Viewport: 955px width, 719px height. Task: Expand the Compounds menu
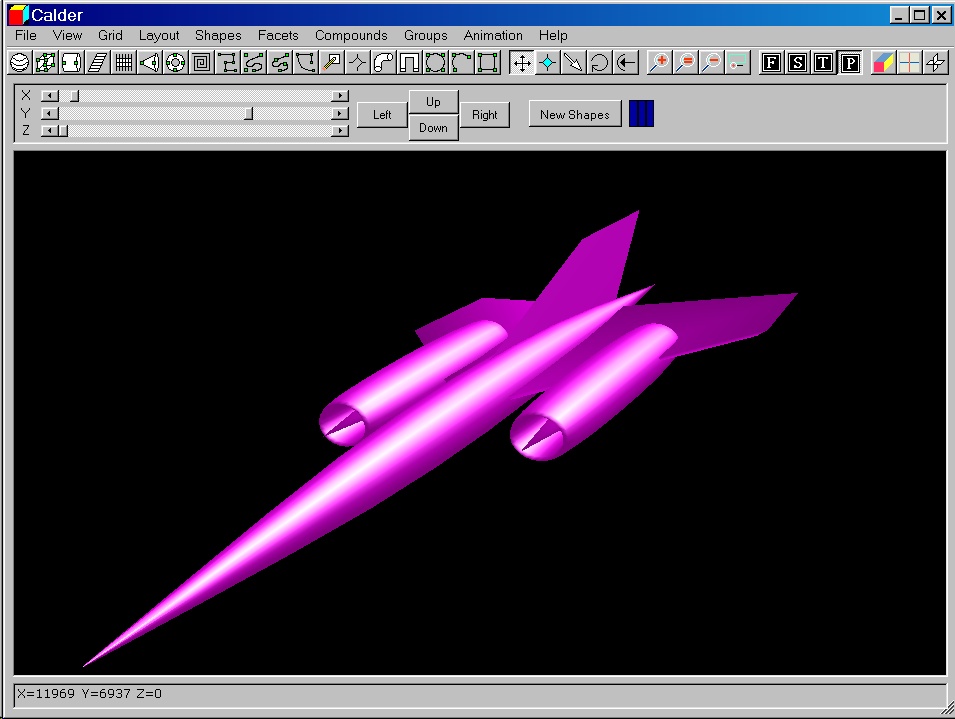coord(351,35)
